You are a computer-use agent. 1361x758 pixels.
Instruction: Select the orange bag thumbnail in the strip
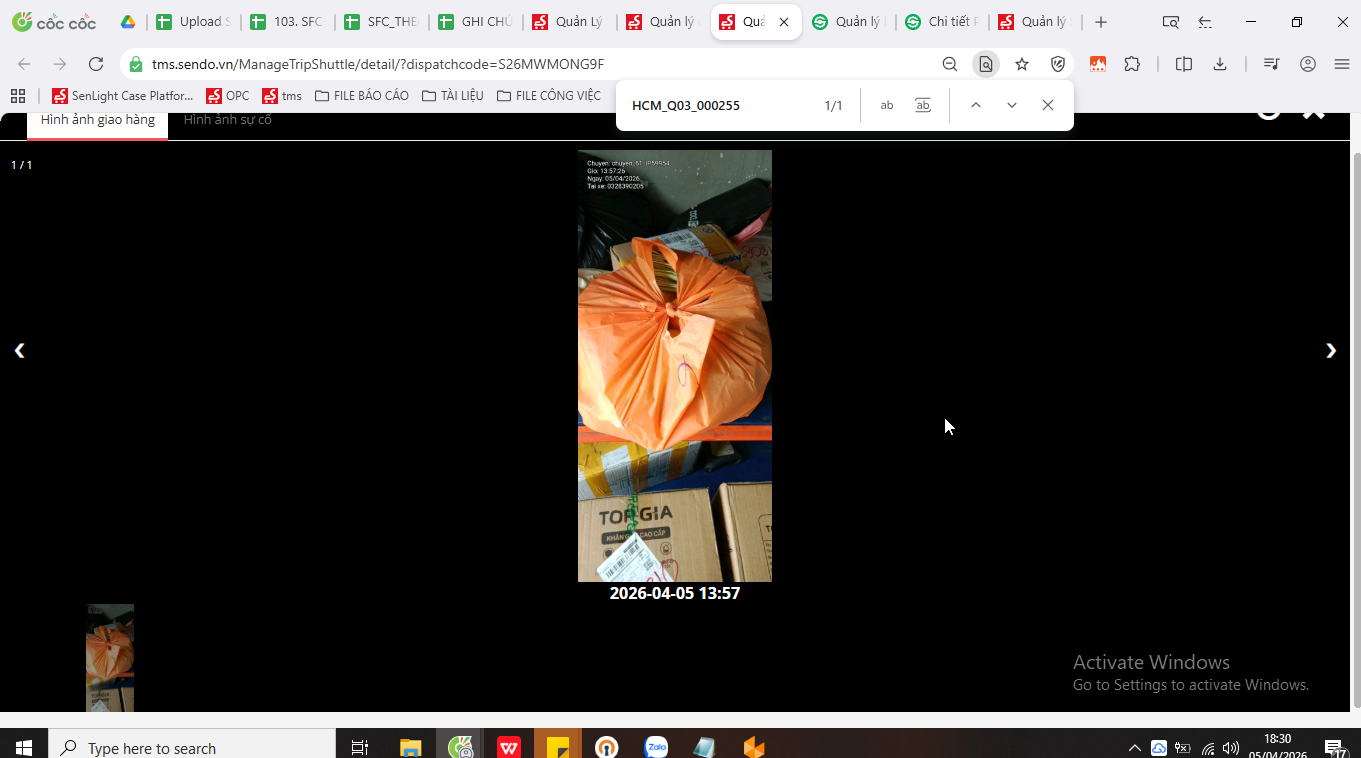[110, 658]
